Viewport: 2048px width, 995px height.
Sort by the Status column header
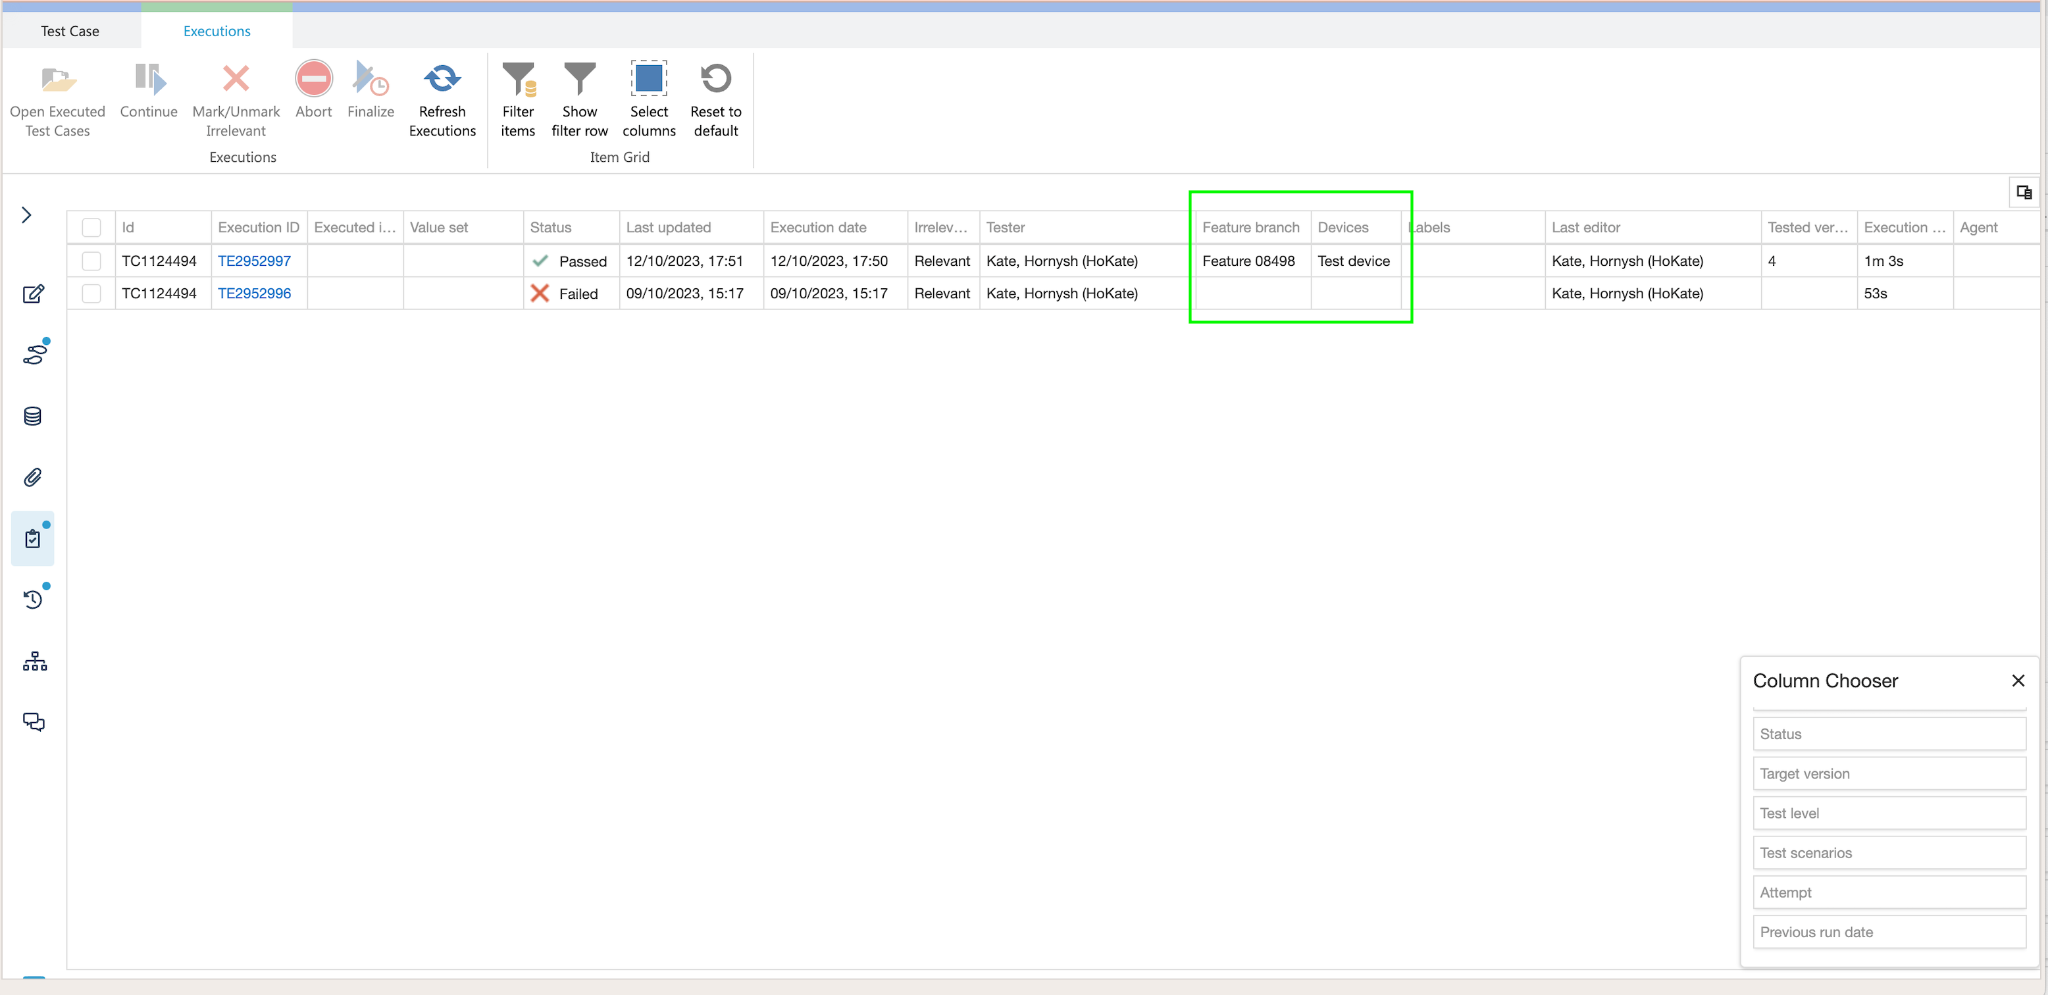tap(551, 228)
